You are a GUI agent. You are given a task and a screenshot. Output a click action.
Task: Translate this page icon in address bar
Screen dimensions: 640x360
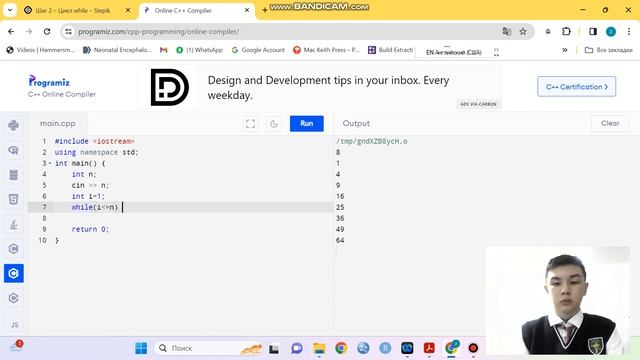(x=507, y=31)
